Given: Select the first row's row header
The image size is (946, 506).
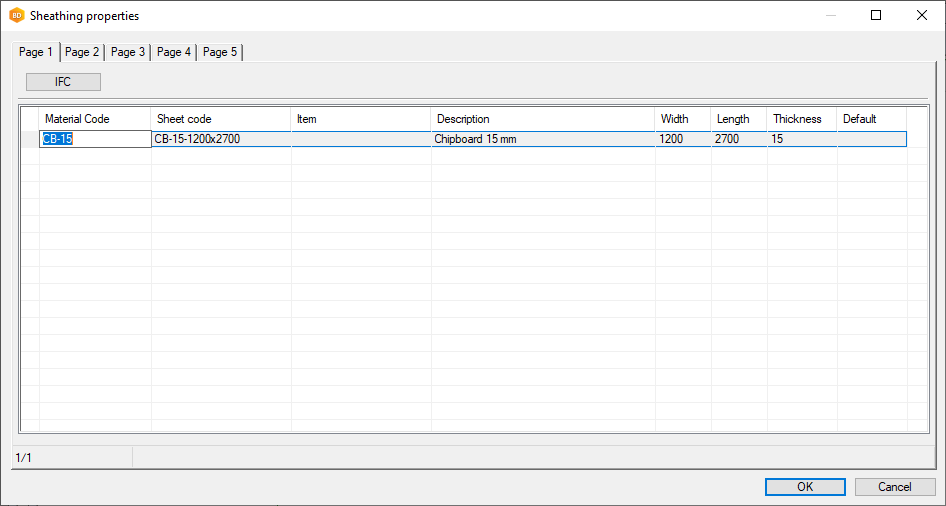Looking at the screenshot, I should 30,139.
